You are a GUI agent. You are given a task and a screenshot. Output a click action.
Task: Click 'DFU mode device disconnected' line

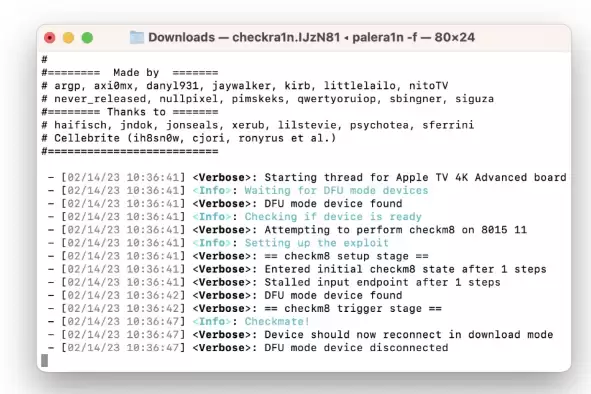tap(356, 348)
